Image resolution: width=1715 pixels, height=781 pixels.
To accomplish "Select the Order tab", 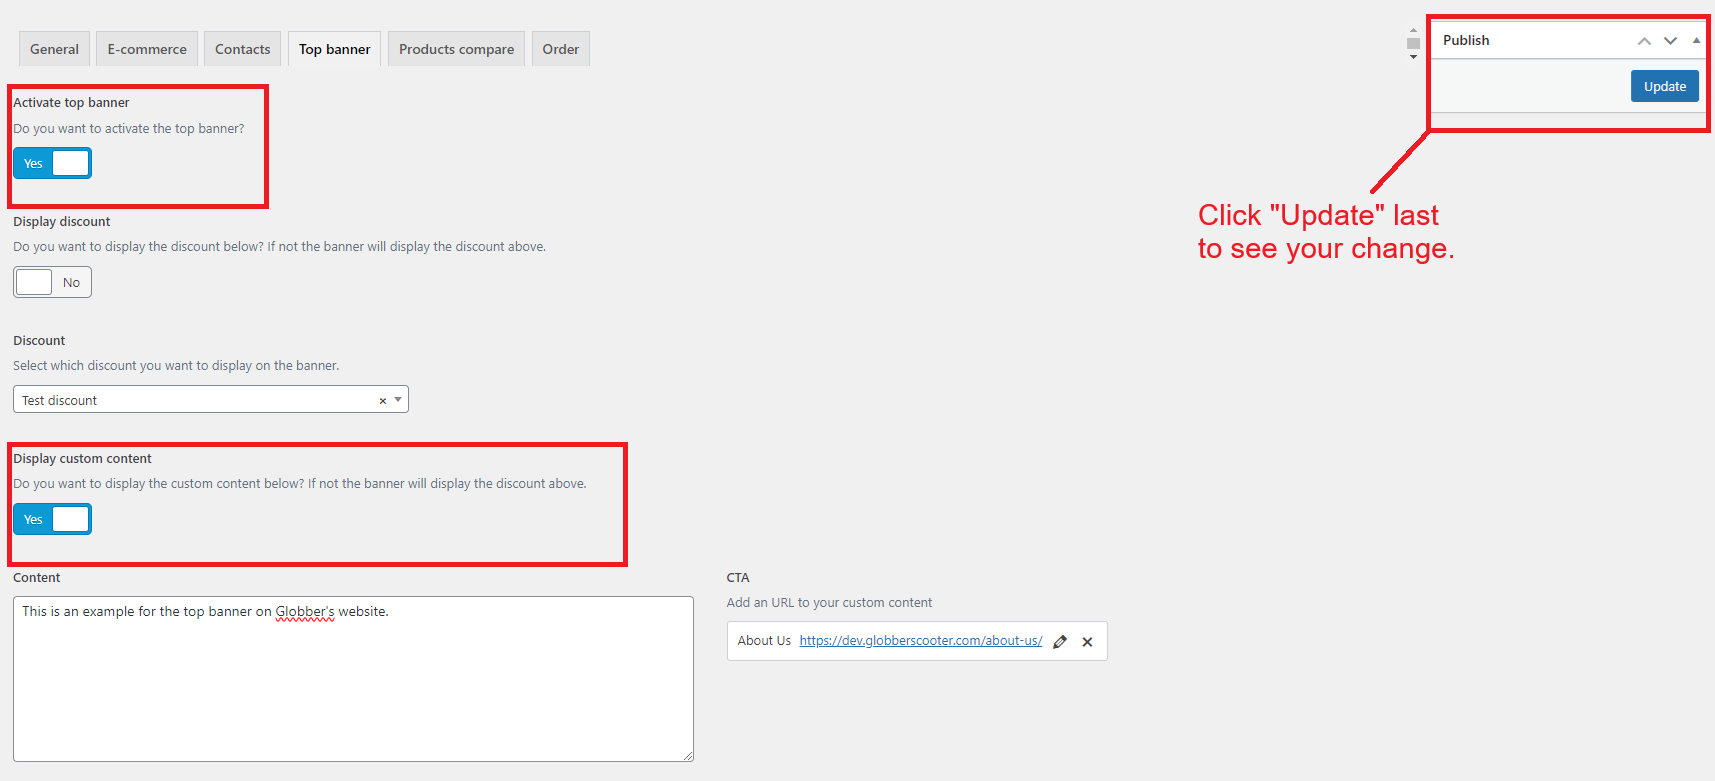I will [x=560, y=49].
